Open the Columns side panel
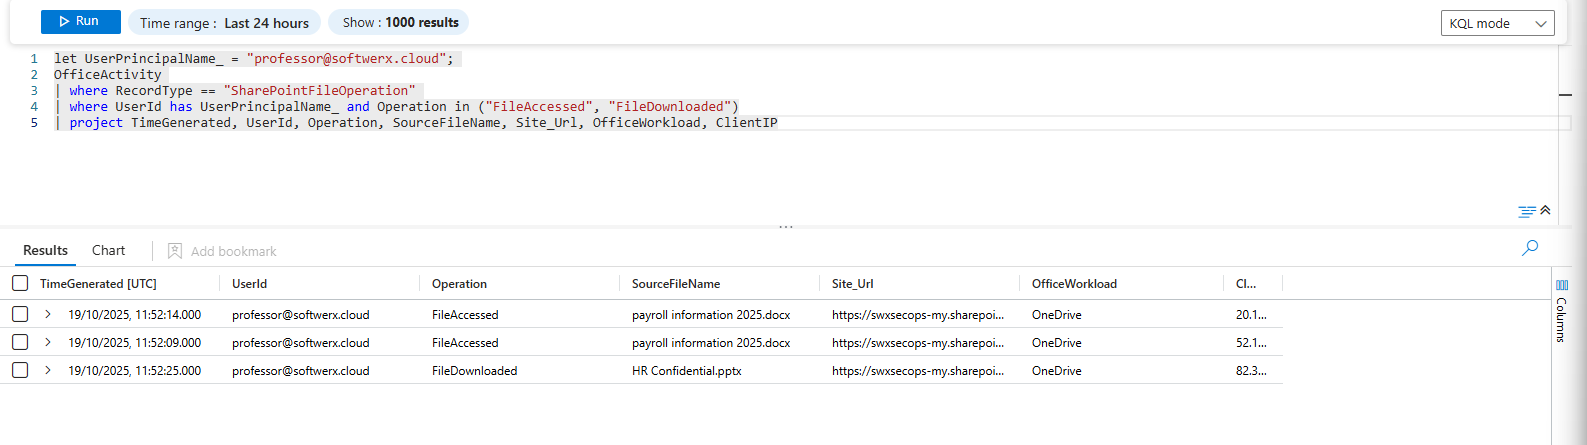Screen dimensions: 1587x445 [1561, 310]
